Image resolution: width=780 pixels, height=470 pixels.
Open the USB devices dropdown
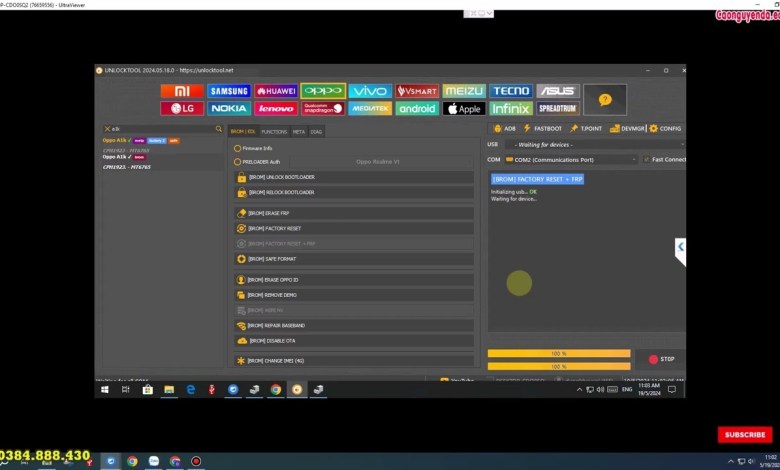pos(594,145)
